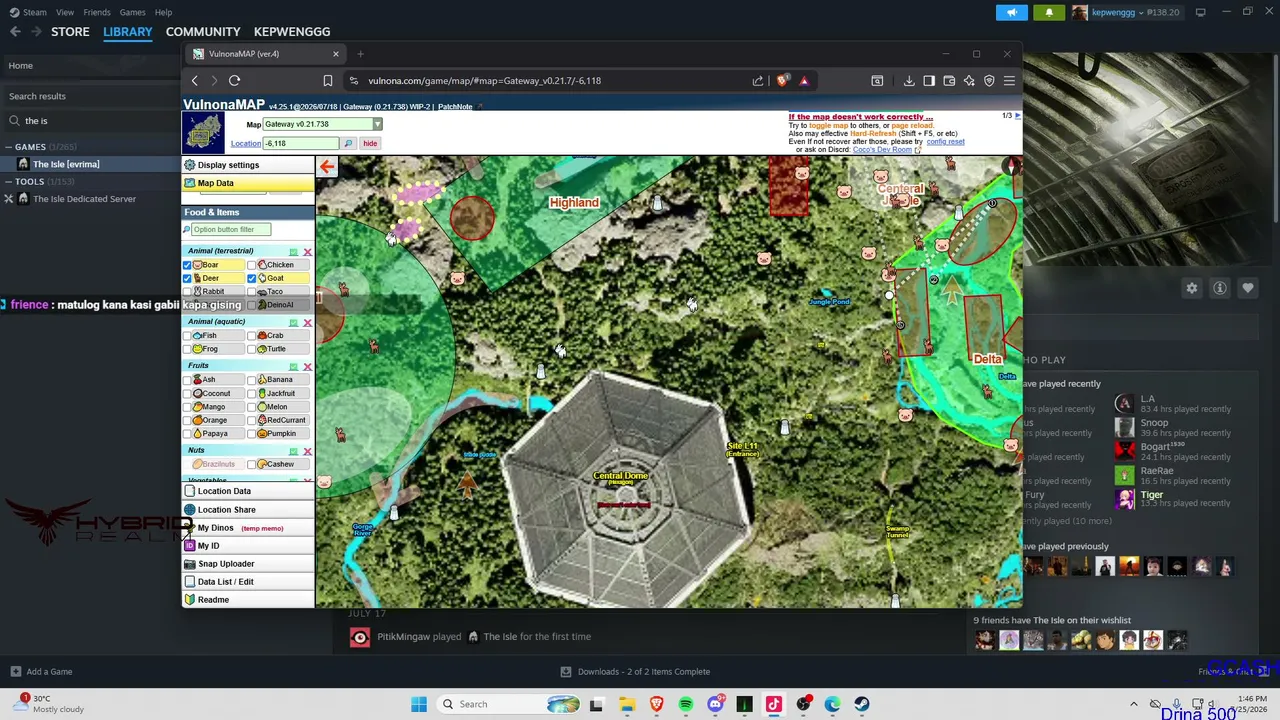
Task: Switch to the COMMUNITY tab in Steam
Action: [x=203, y=32]
